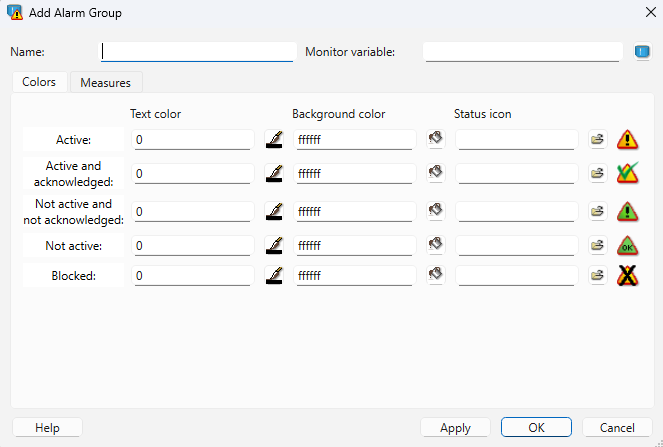Image resolution: width=663 pixels, height=447 pixels.
Task: Browse status icon file for Active row
Action: [x=598, y=140]
